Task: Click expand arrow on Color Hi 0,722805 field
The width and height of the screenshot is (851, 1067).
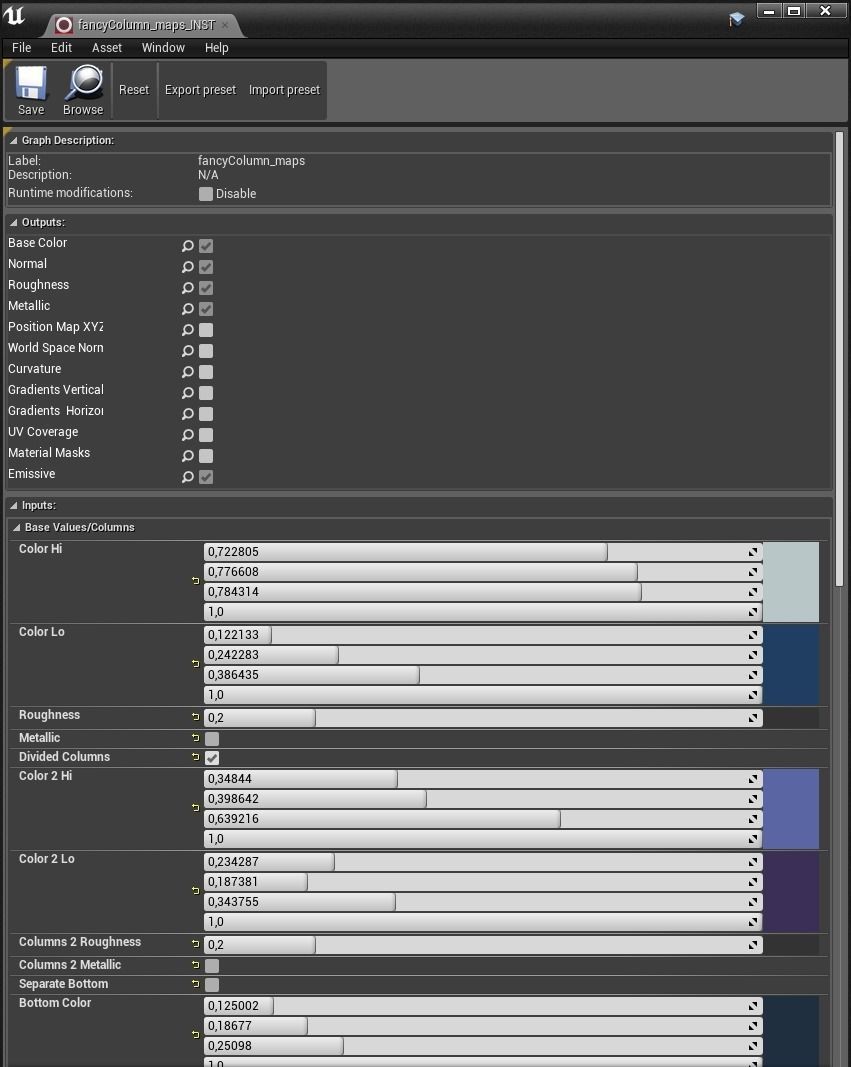Action: click(753, 552)
